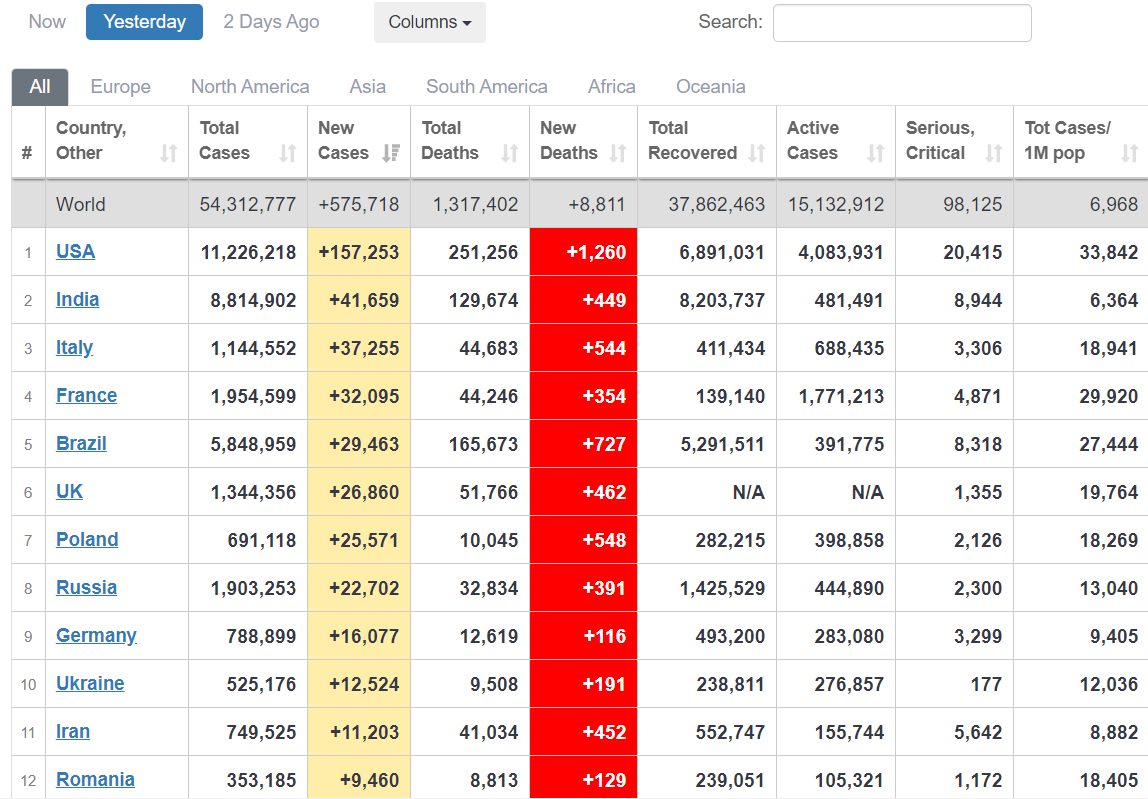Screen dimensions: 1148x799
Task: Open the Columns dropdown
Action: (430, 22)
